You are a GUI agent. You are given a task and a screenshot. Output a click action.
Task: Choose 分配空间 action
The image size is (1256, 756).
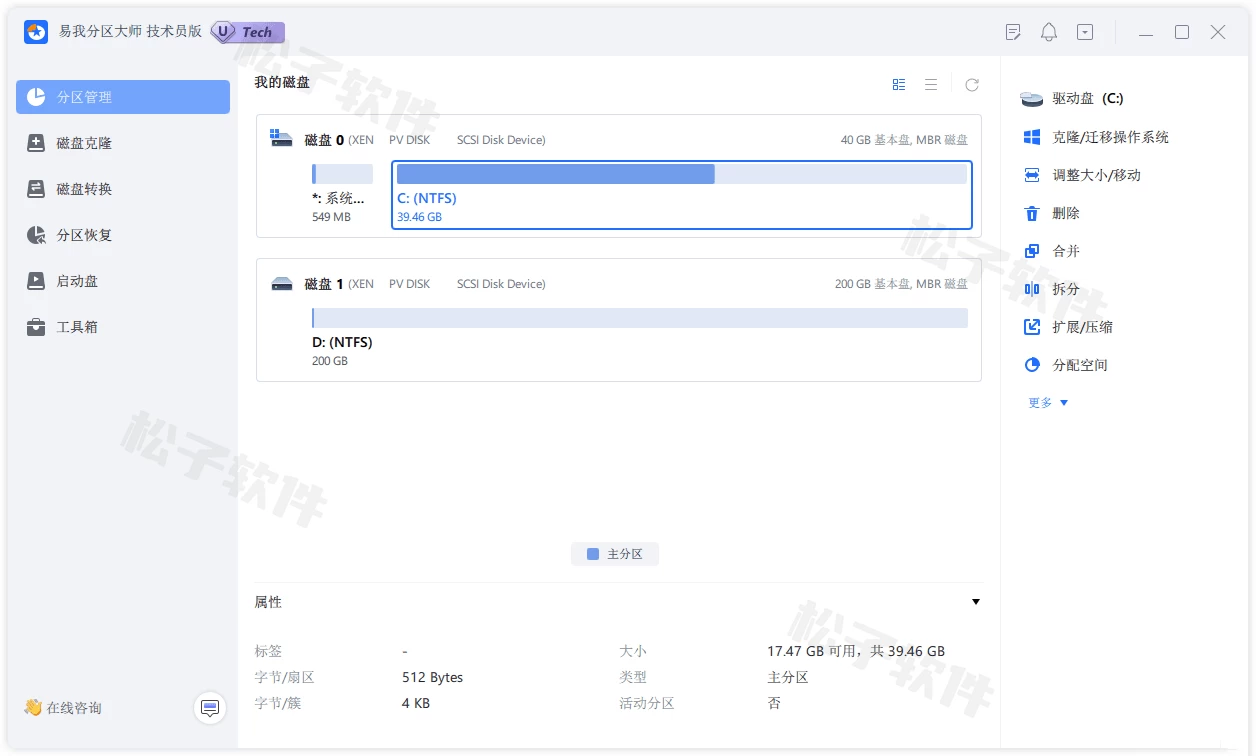tap(1080, 365)
